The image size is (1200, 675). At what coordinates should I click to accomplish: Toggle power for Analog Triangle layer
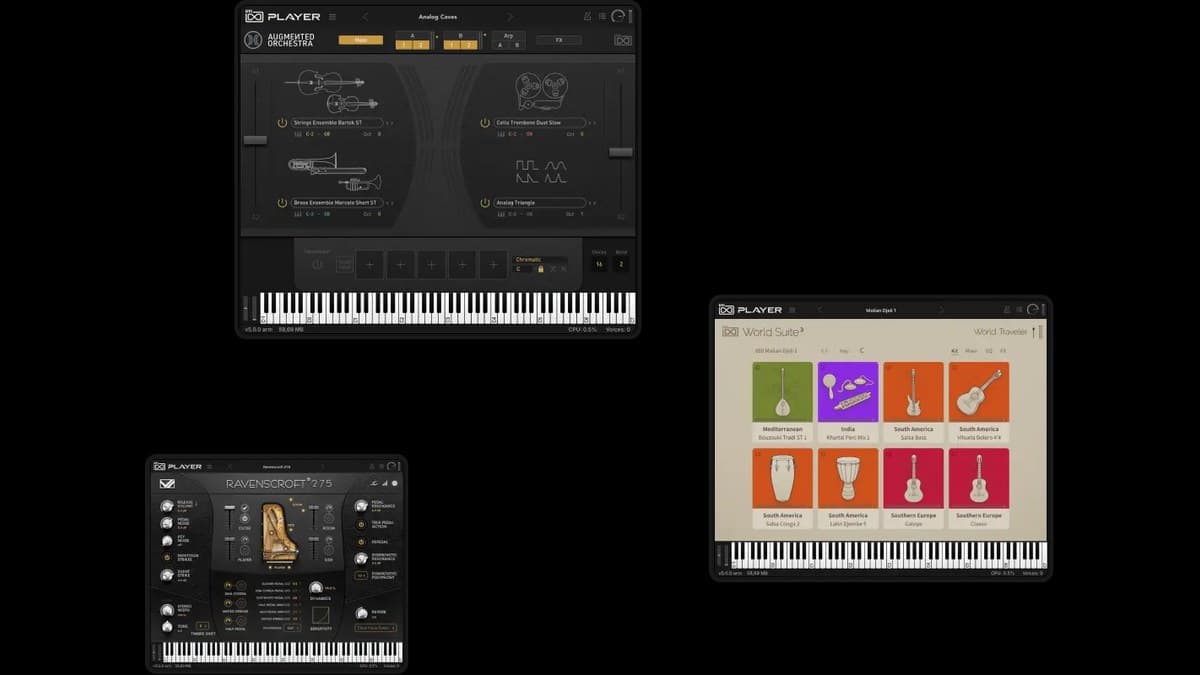[x=485, y=203]
